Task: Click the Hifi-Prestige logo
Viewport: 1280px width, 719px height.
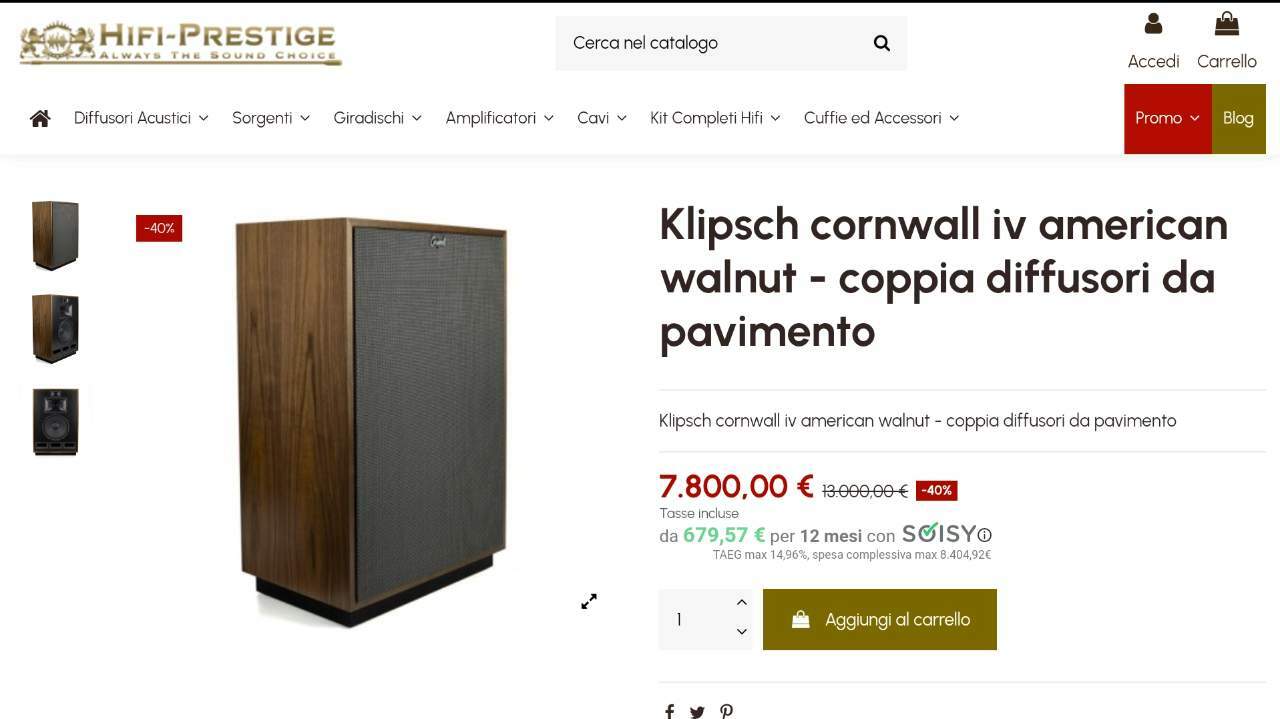Action: coord(180,43)
